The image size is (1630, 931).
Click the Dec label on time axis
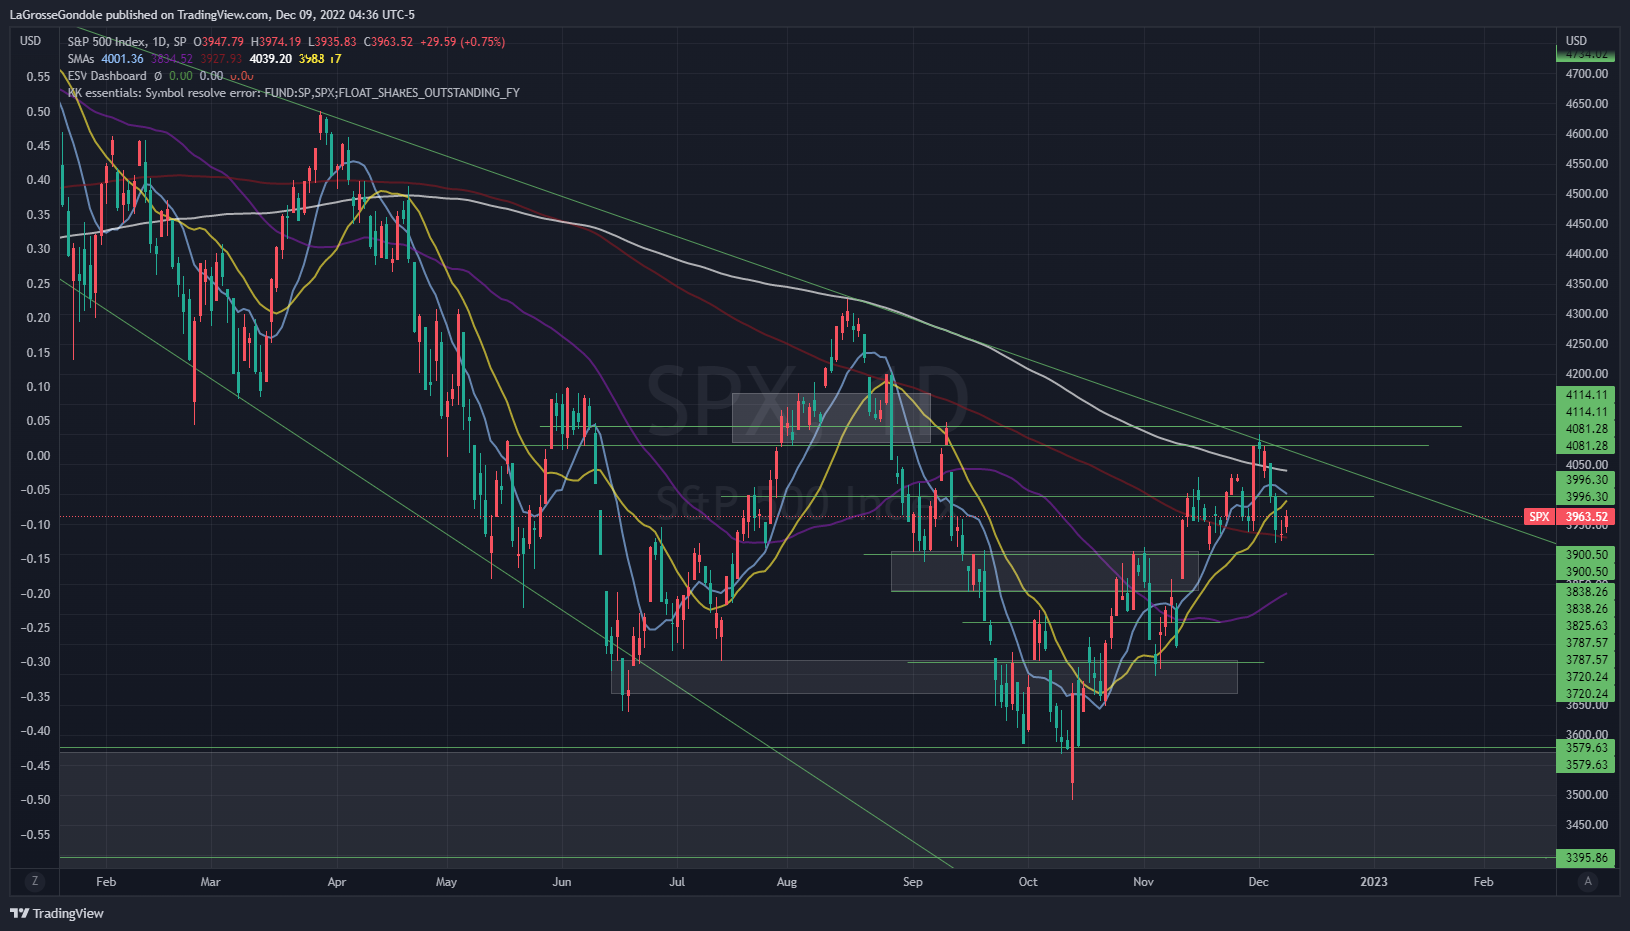(x=1259, y=882)
